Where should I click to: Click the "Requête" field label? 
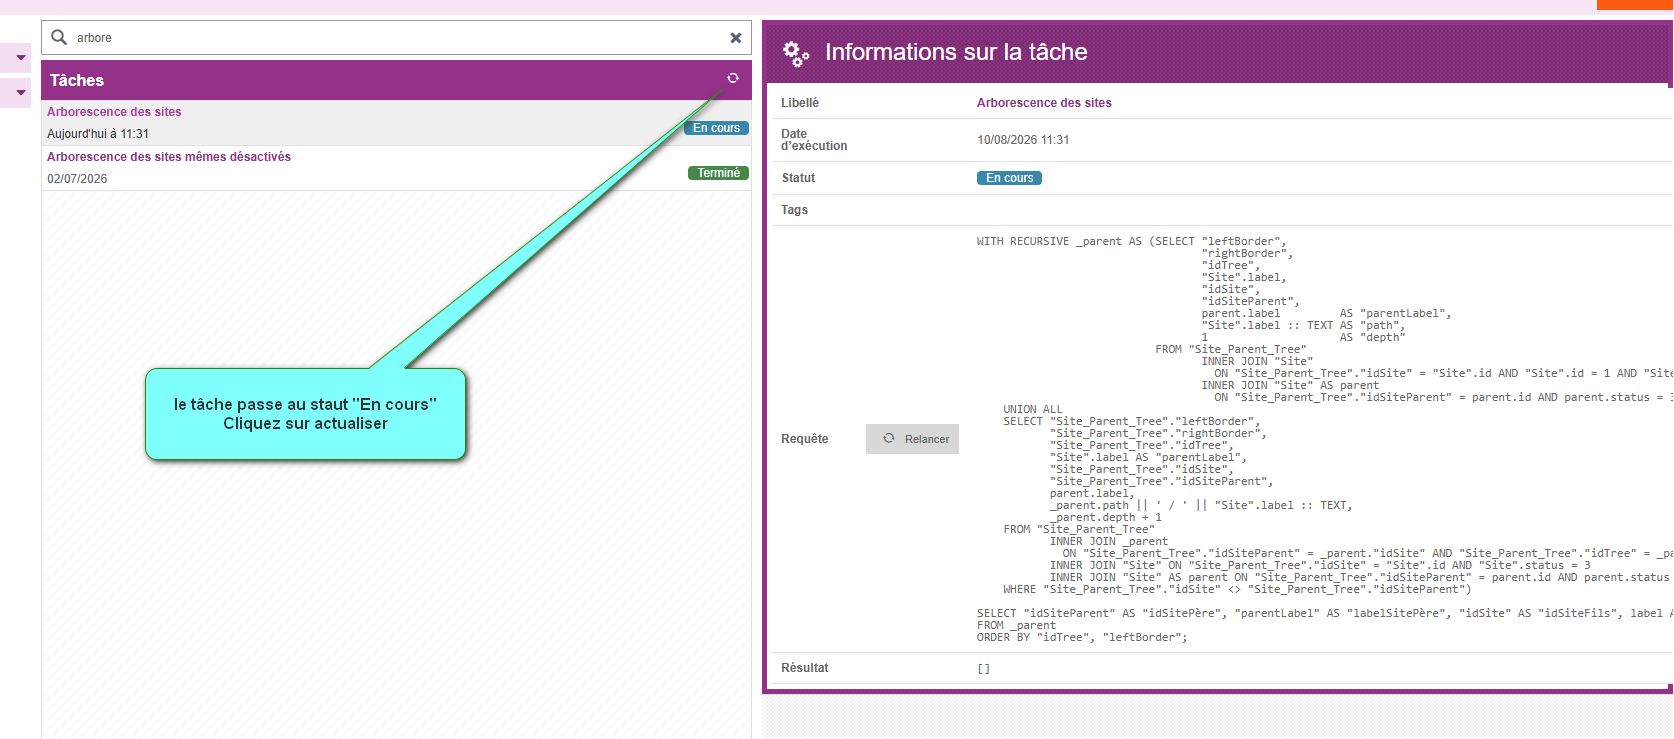coord(805,439)
